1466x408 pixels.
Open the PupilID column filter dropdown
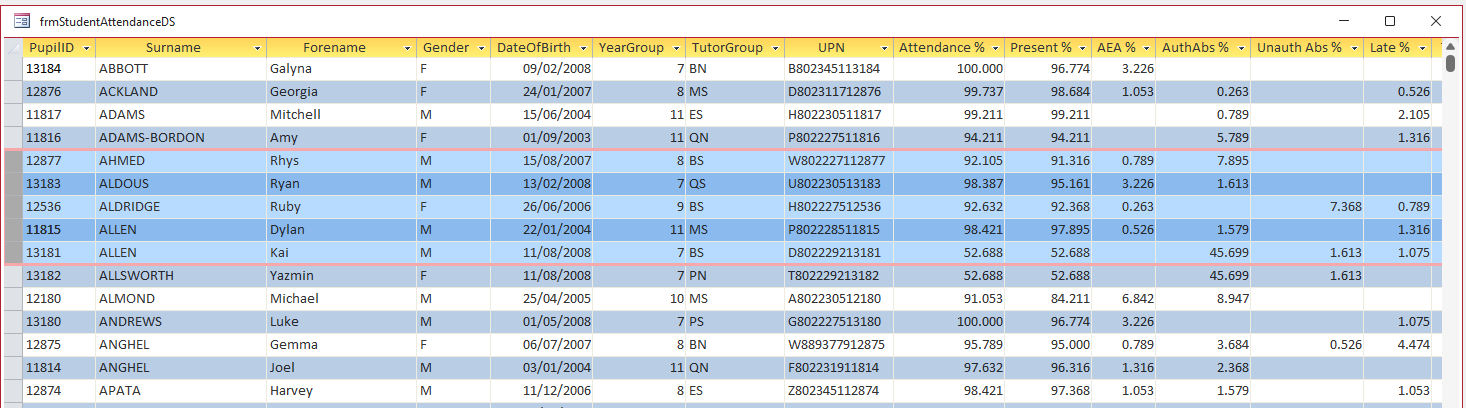coord(87,48)
